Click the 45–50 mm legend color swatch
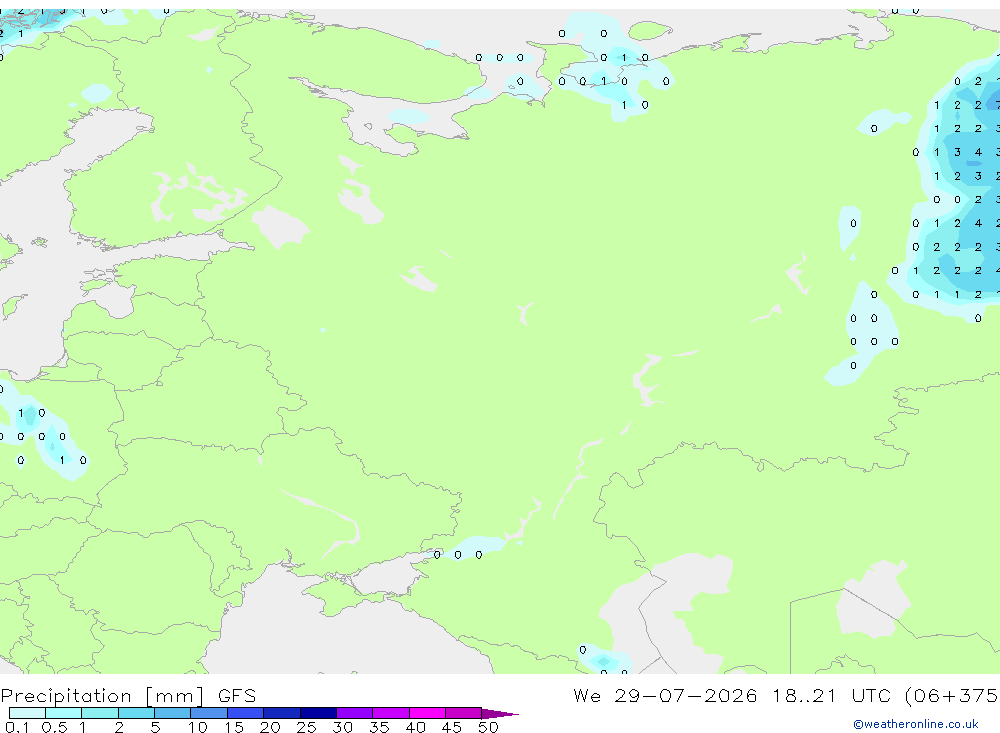 click(x=463, y=713)
